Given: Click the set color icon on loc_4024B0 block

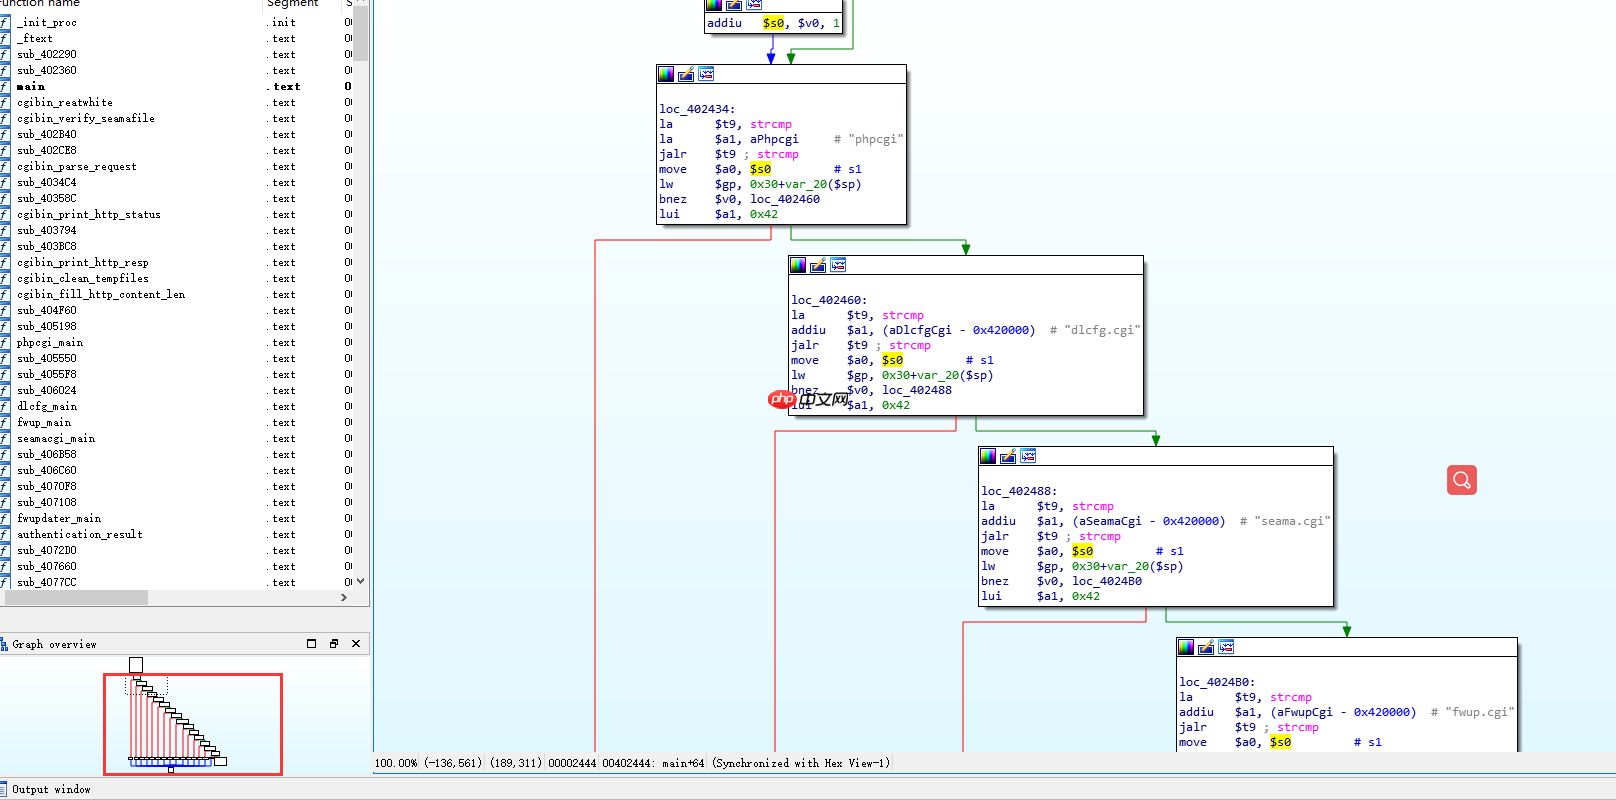Looking at the screenshot, I should click(1186, 647).
